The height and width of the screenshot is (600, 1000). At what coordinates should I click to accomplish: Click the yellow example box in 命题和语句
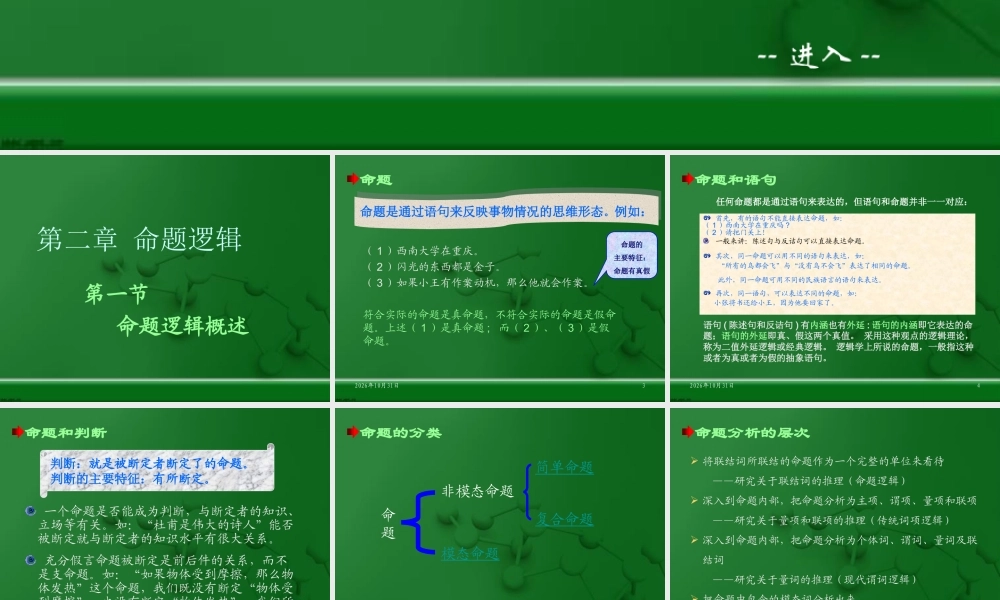pos(837,263)
